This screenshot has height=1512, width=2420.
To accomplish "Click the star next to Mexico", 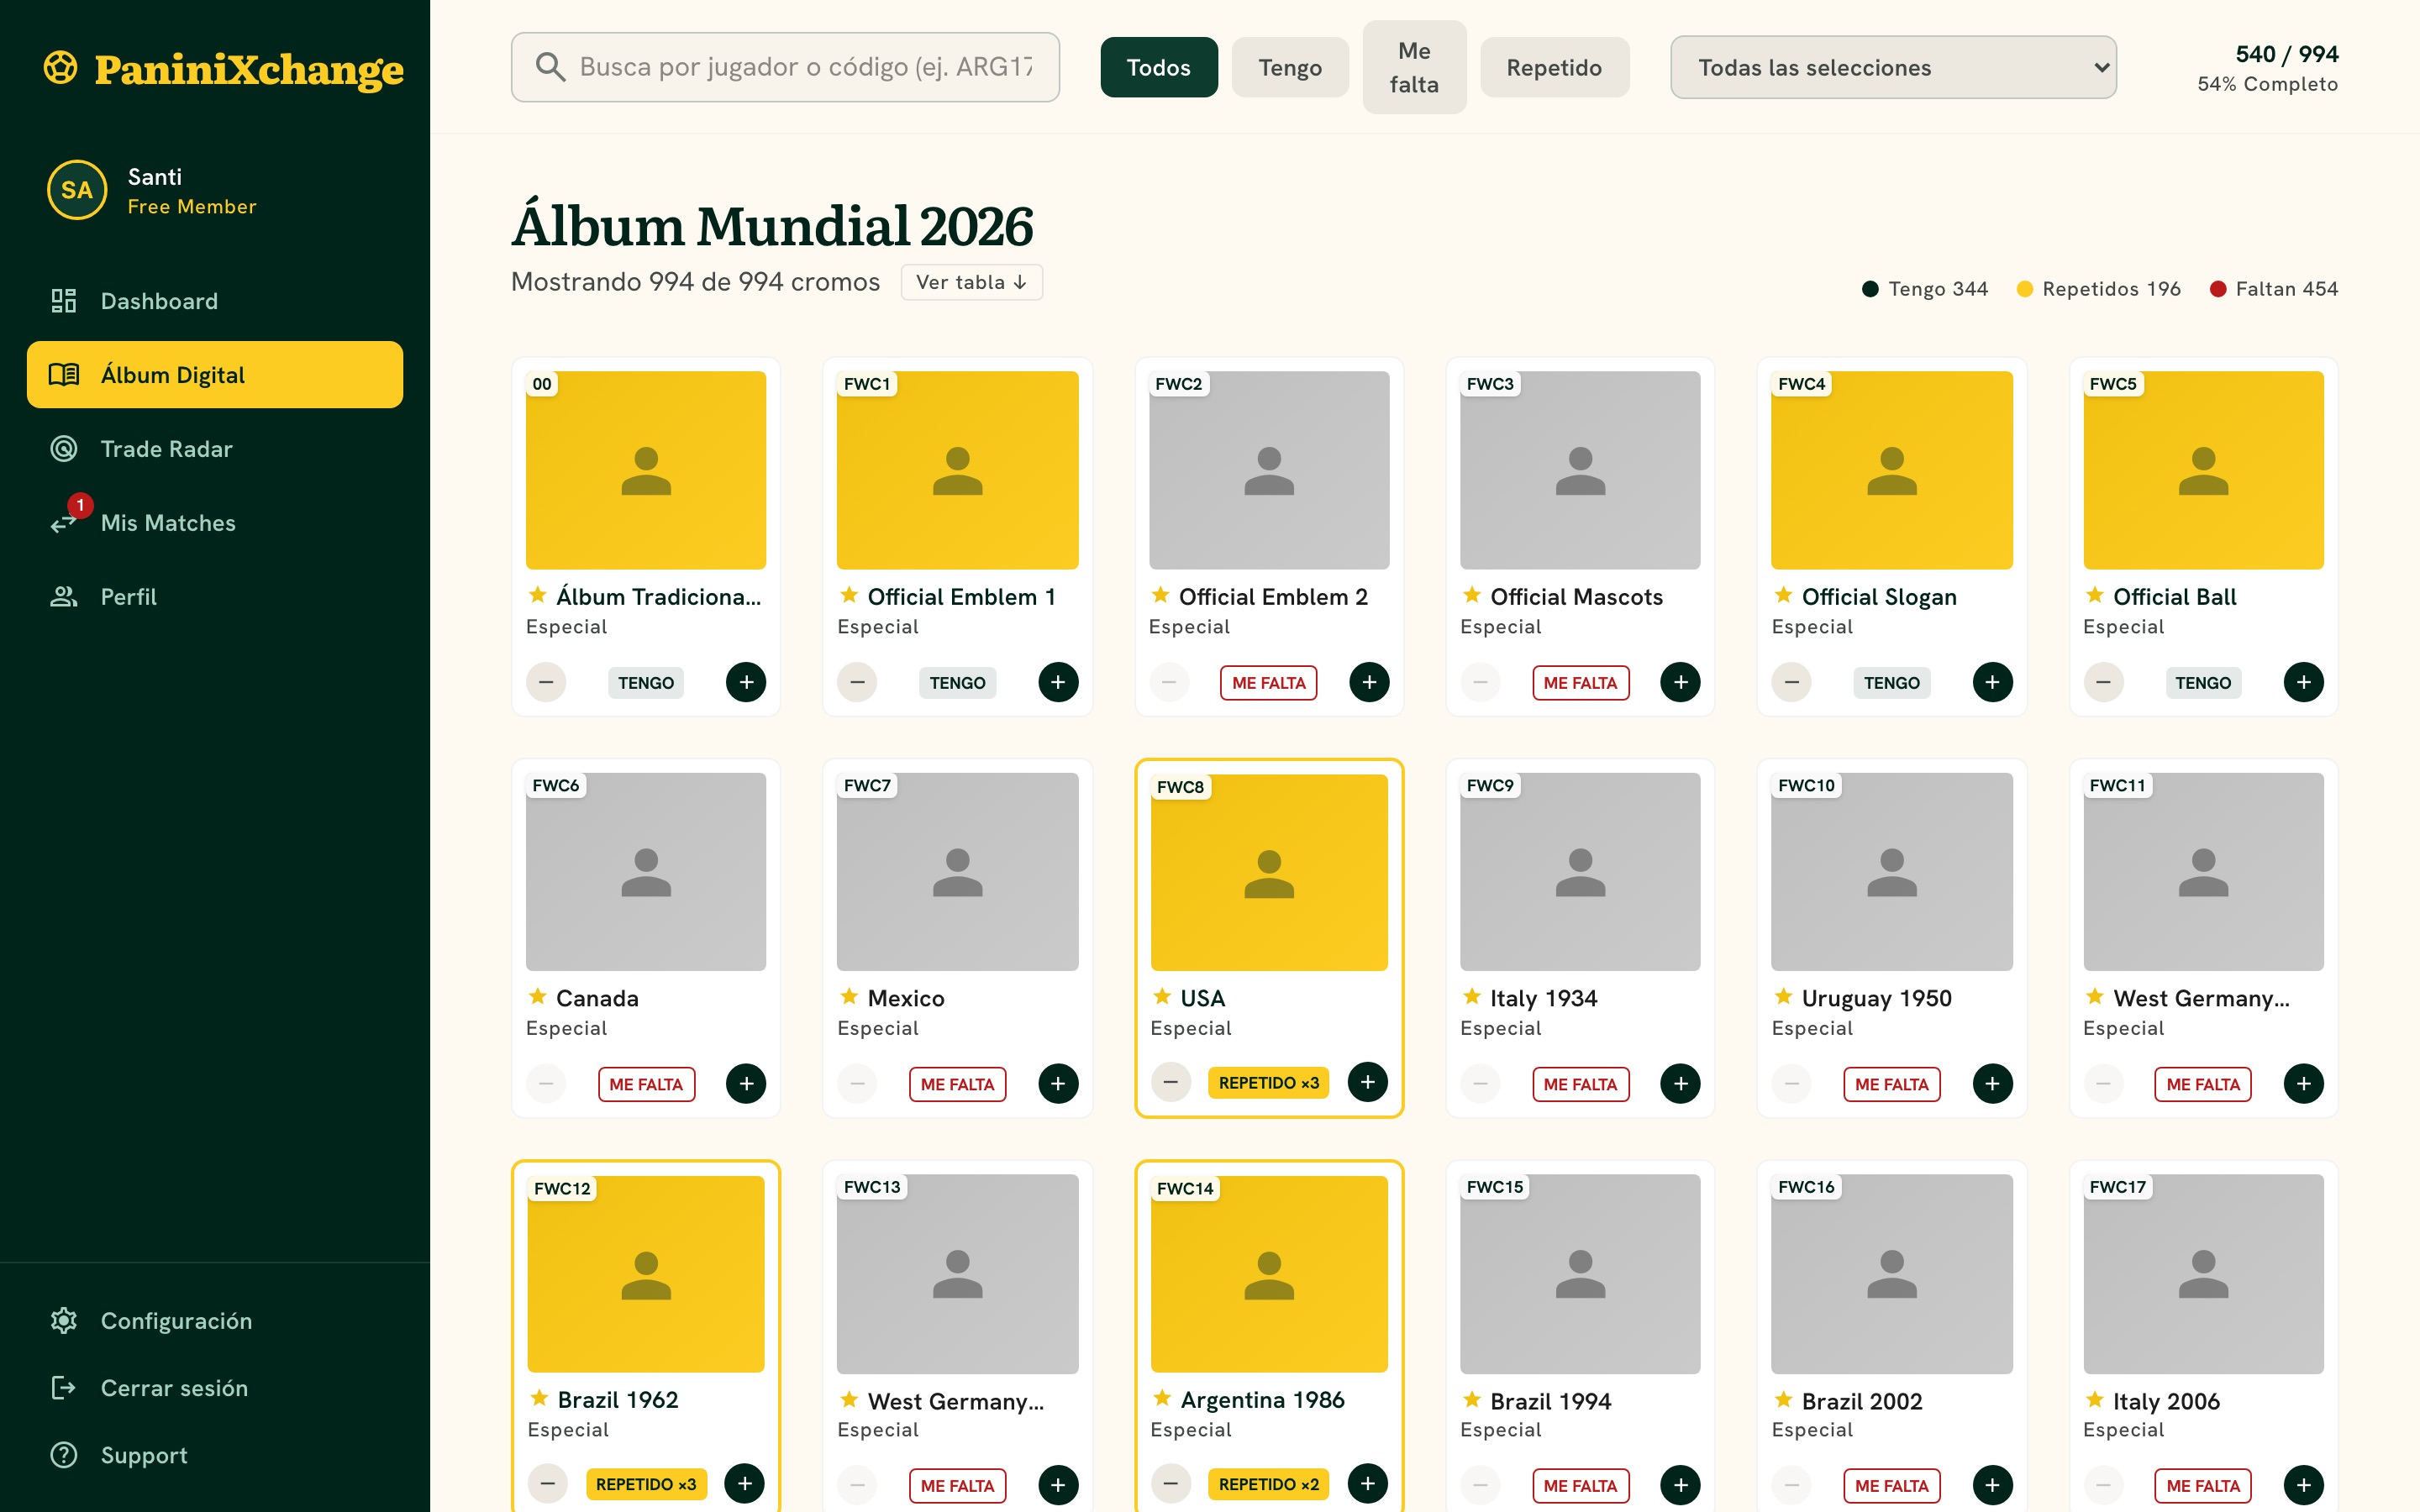I will [x=849, y=996].
